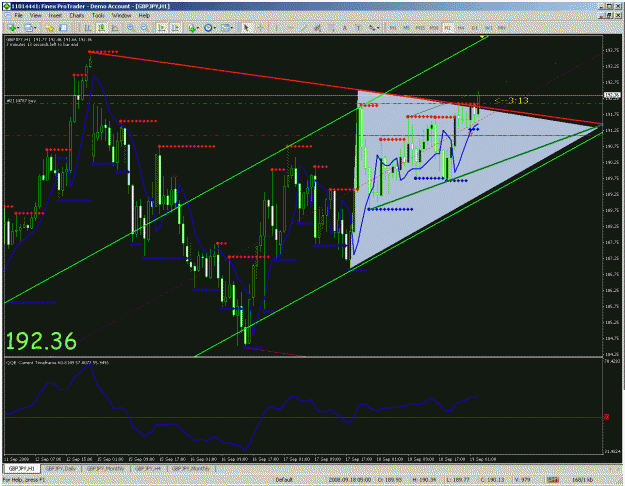Toggle Chart Shift from right edge
Screen dimensions: 625x486
click(x=175, y=28)
